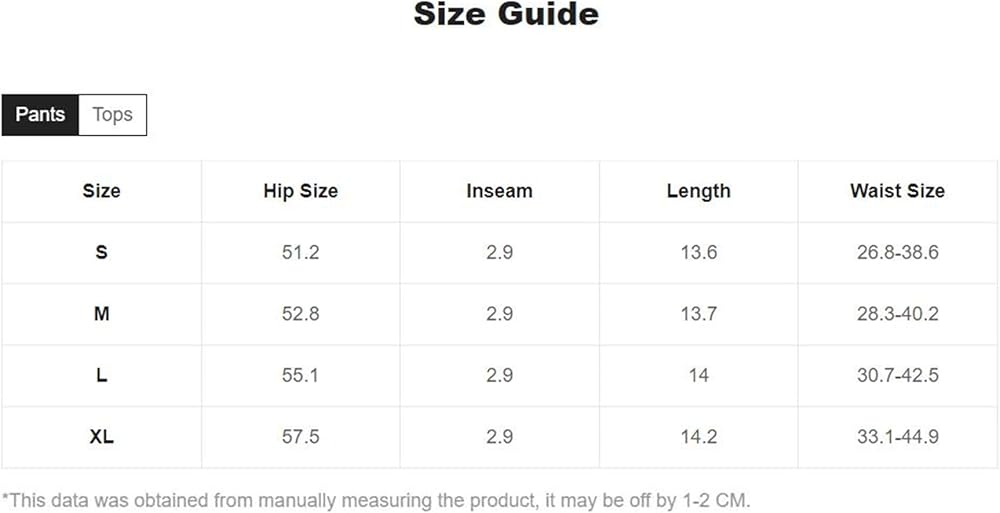Image resolution: width=1000 pixels, height=513 pixels.
Task: Click the Inseam column header
Action: point(499,191)
